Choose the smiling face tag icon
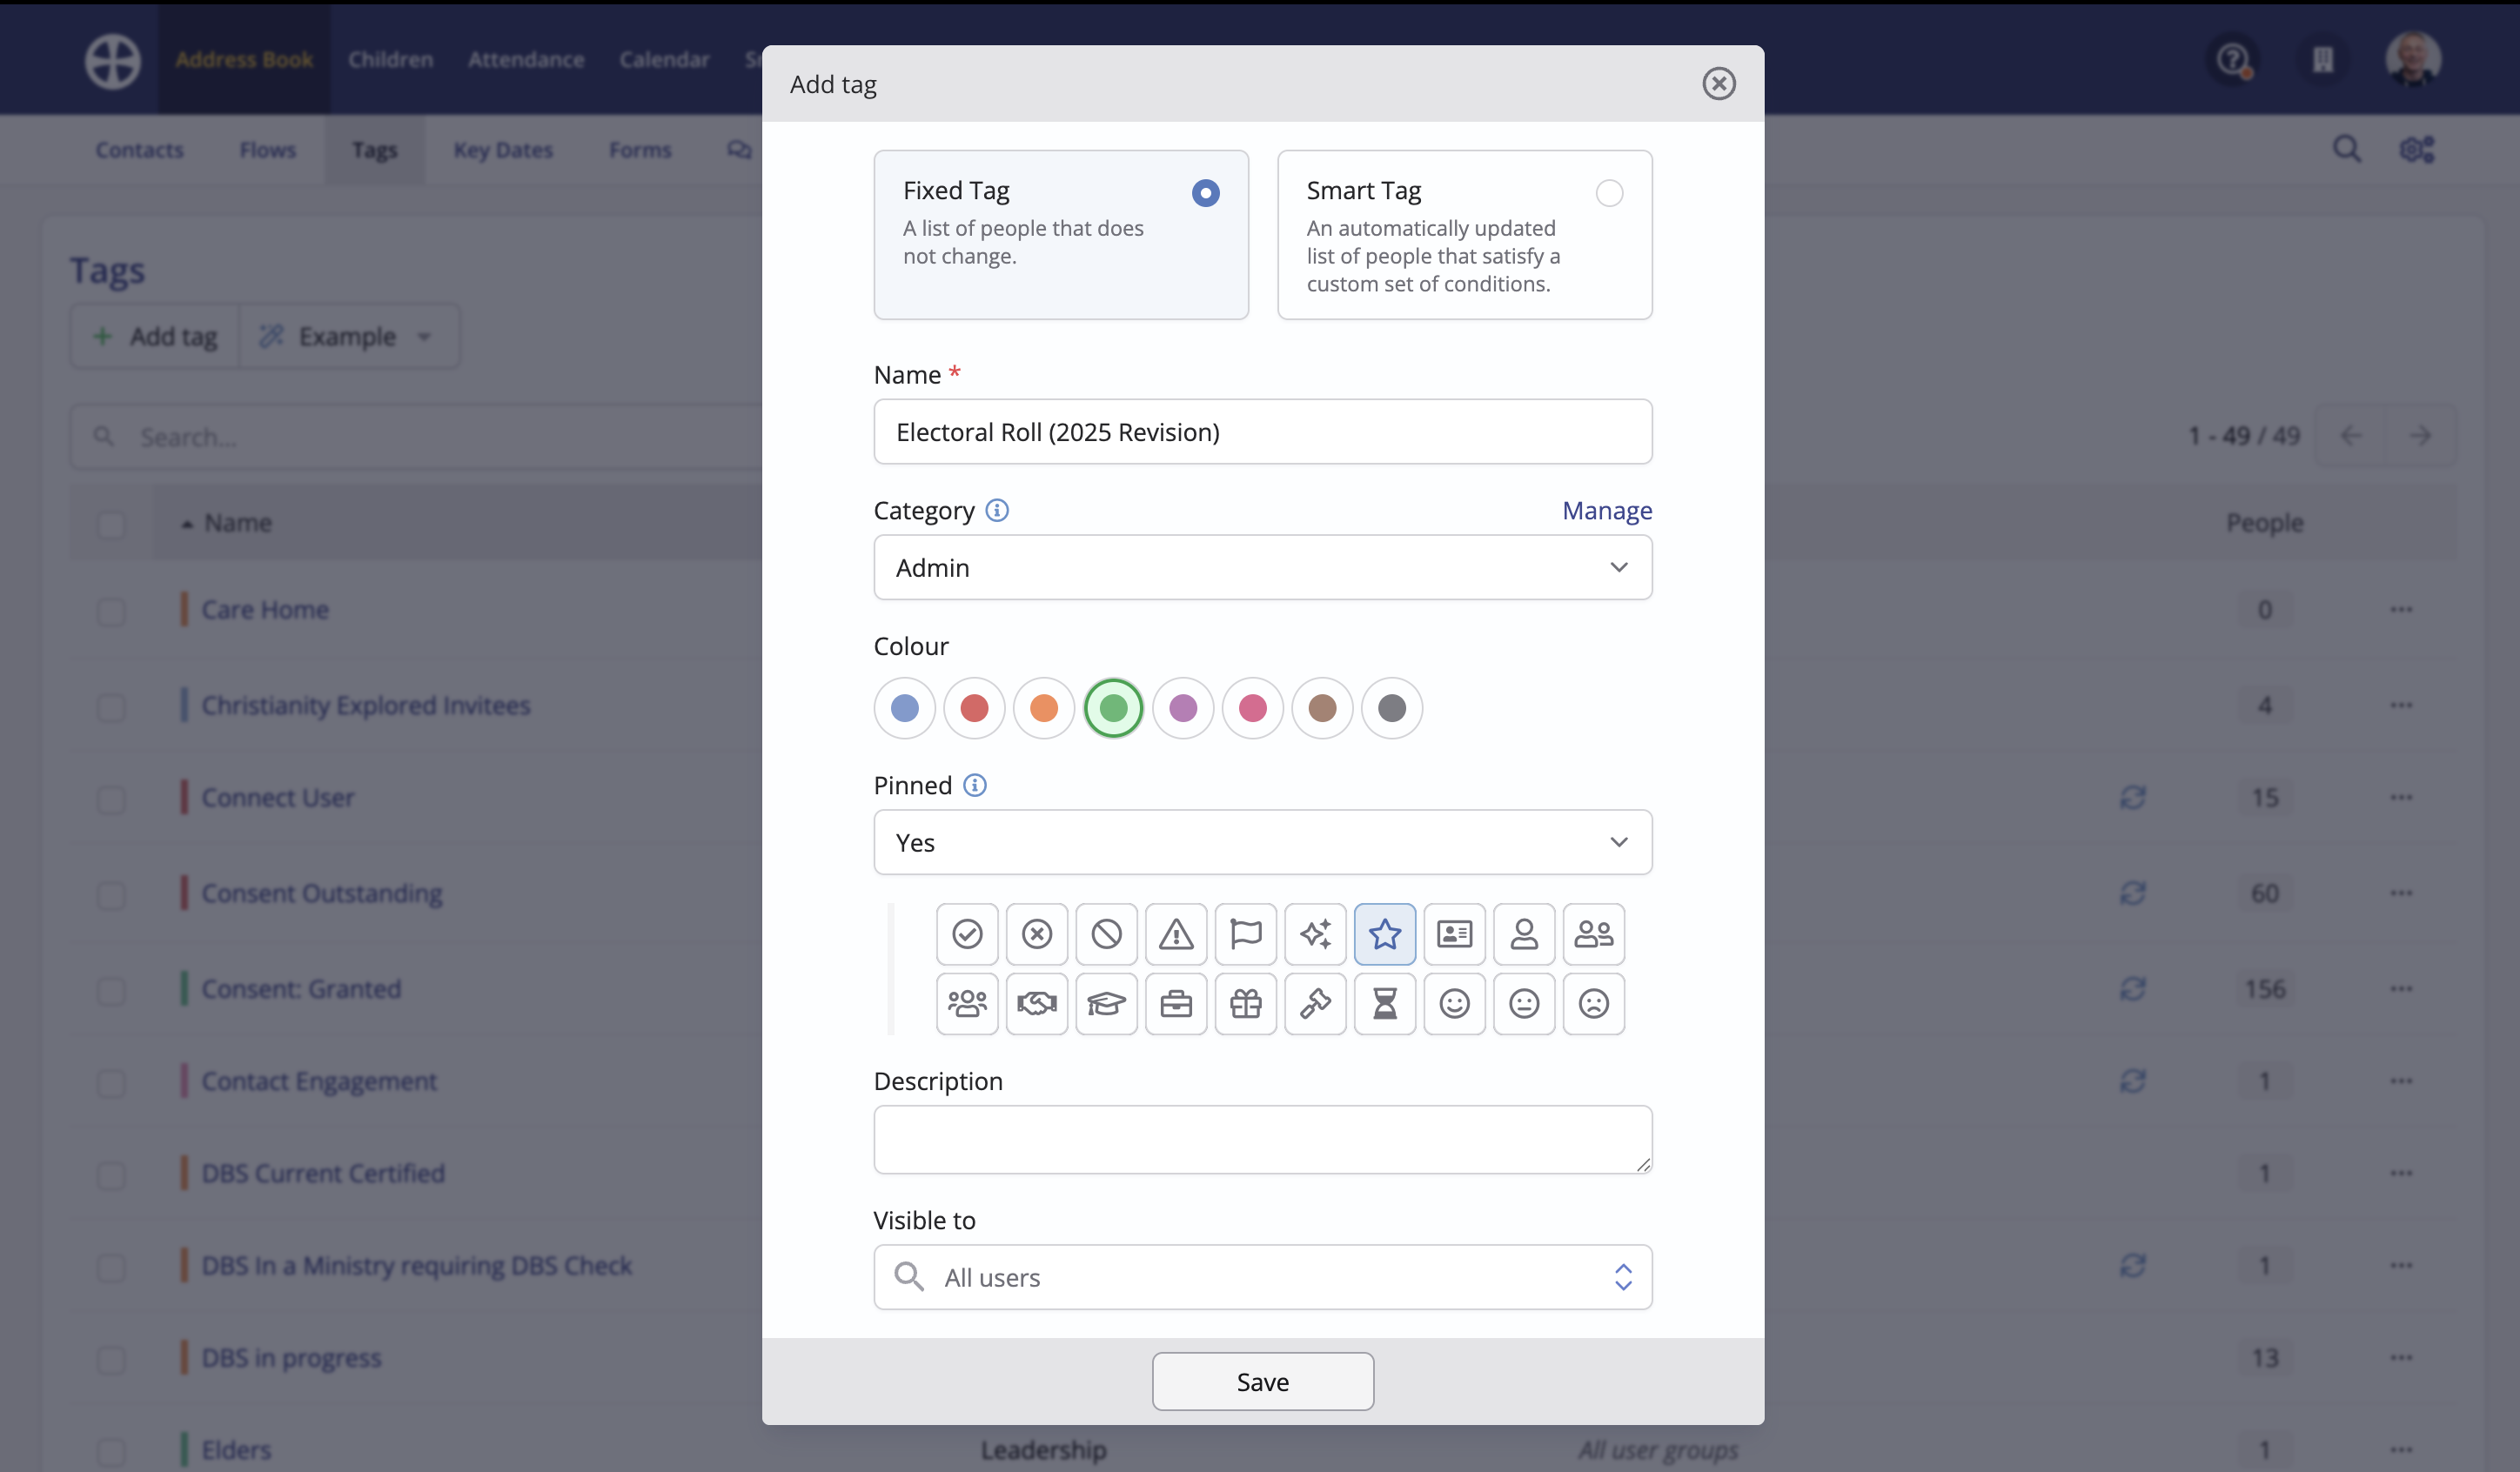Screen dimensions: 2520x1472 click(x=1454, y=1003)
